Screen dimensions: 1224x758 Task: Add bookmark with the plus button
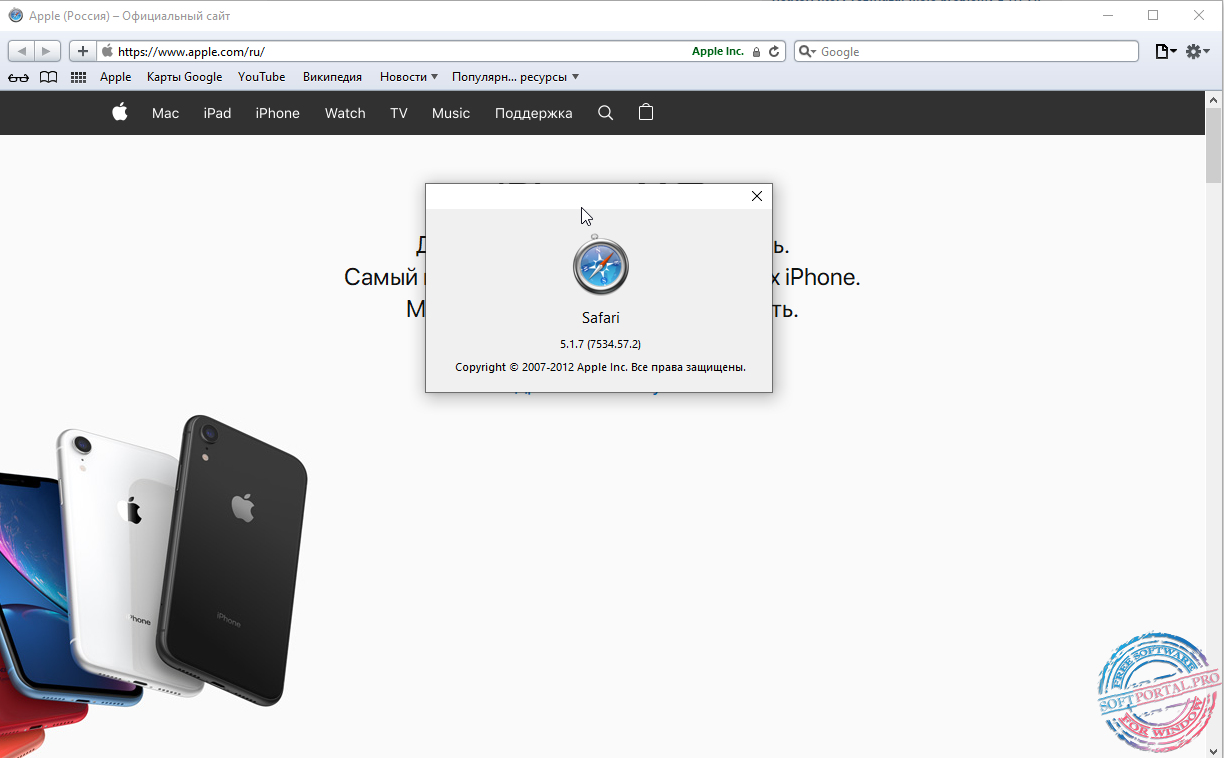[x=83, y=51]
